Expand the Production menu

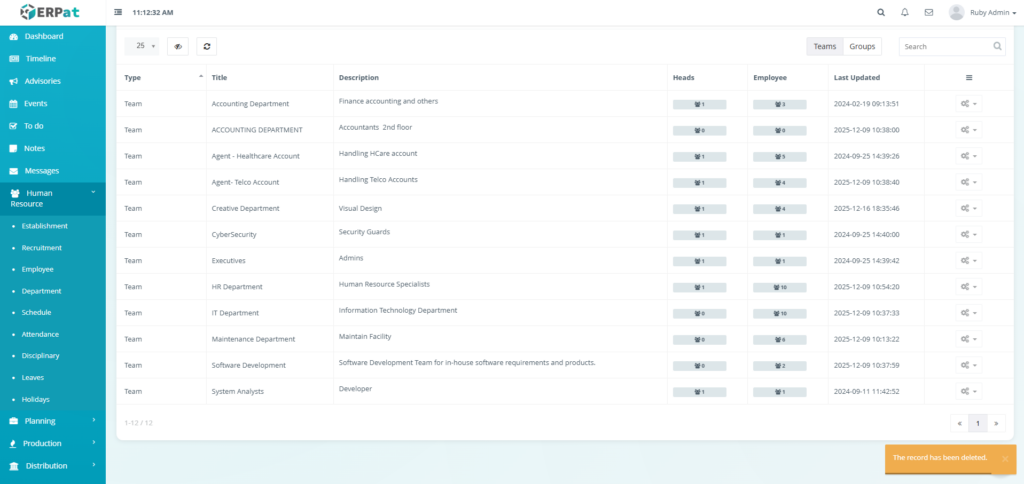tap(52, 444)
